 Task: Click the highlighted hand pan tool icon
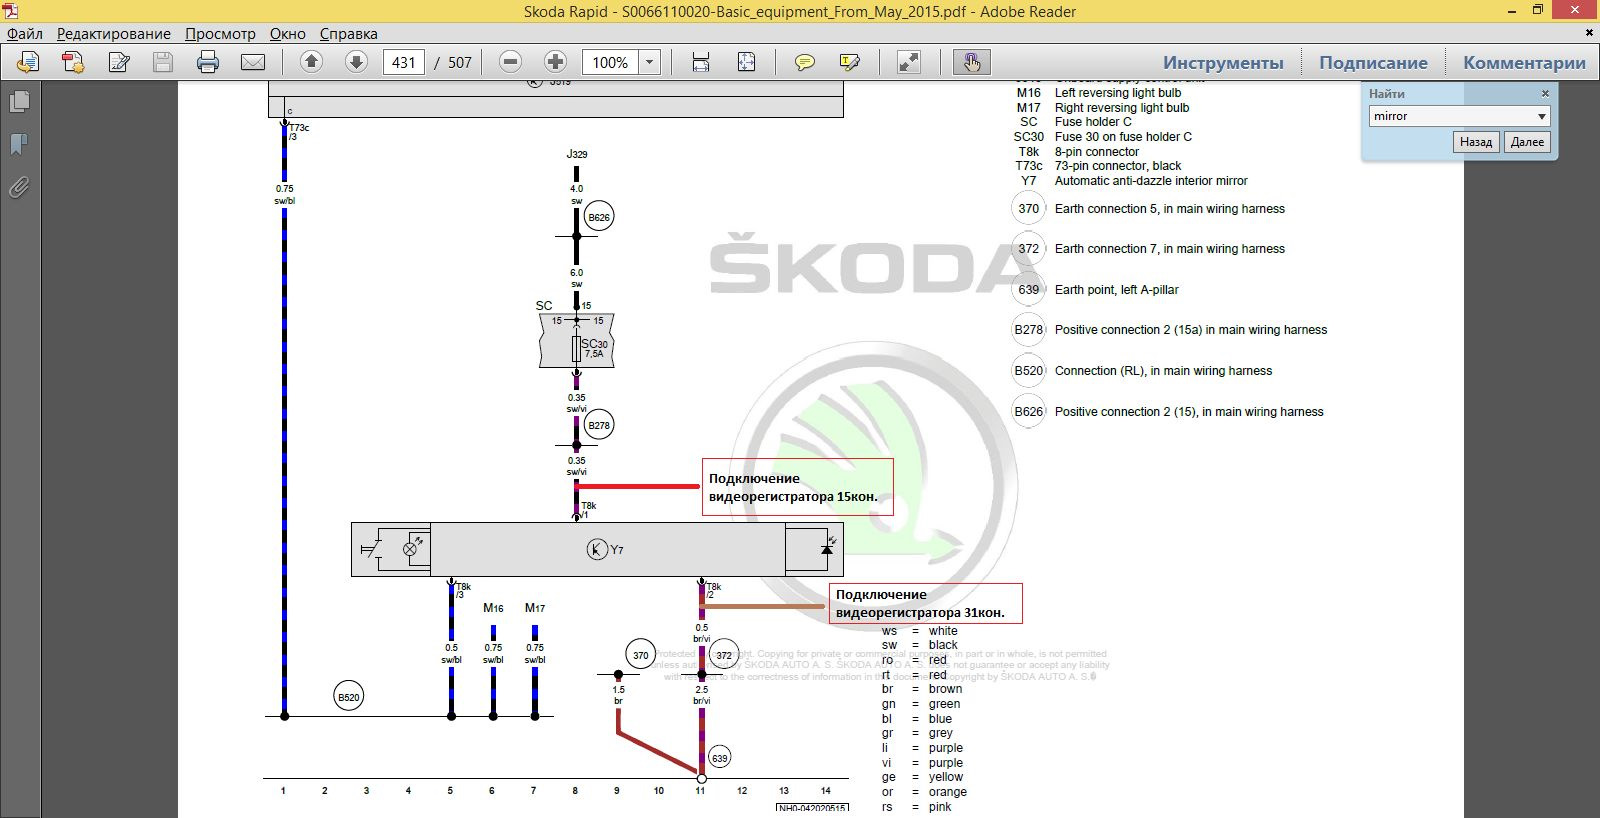click(x=971, y=62)
